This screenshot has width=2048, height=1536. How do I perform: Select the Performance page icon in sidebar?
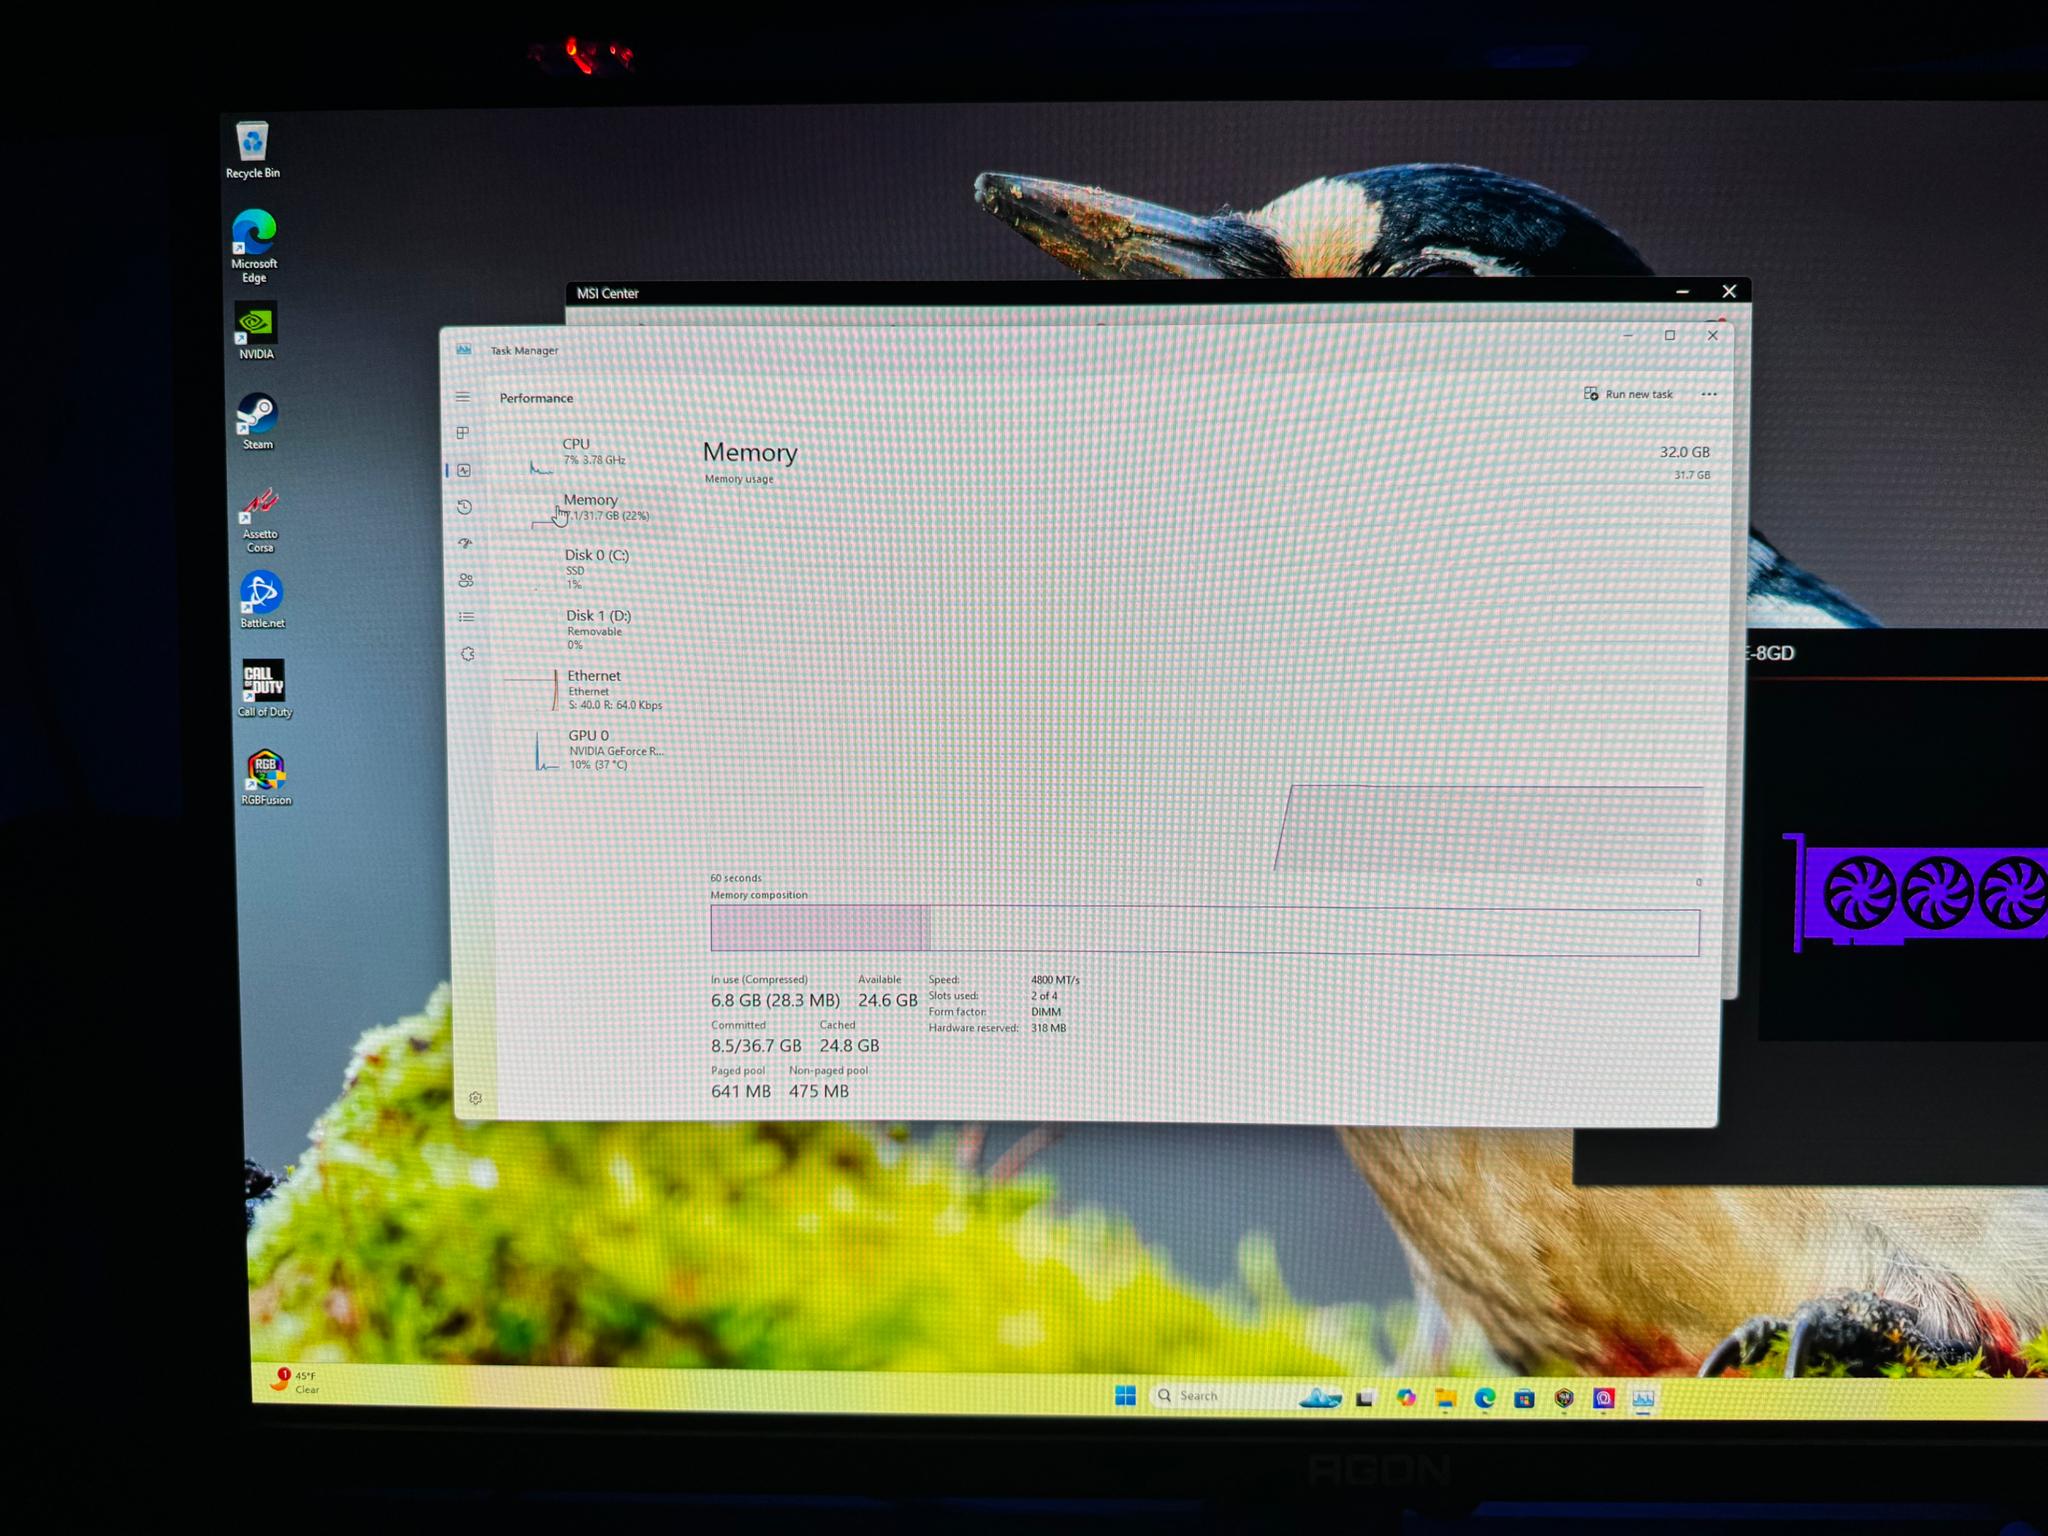[x=464, y=470]
